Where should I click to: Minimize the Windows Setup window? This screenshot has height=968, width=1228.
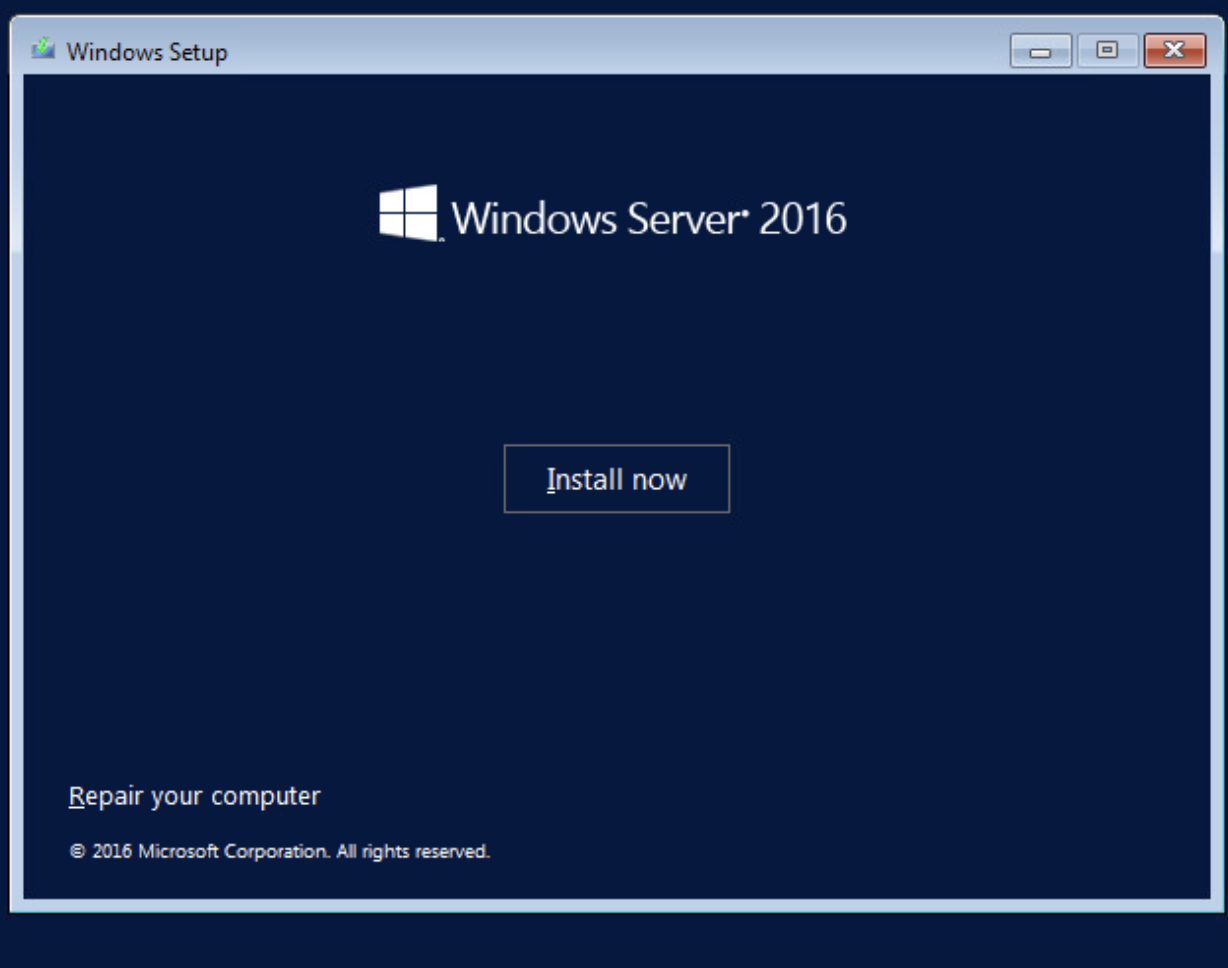coord(1040,51)
